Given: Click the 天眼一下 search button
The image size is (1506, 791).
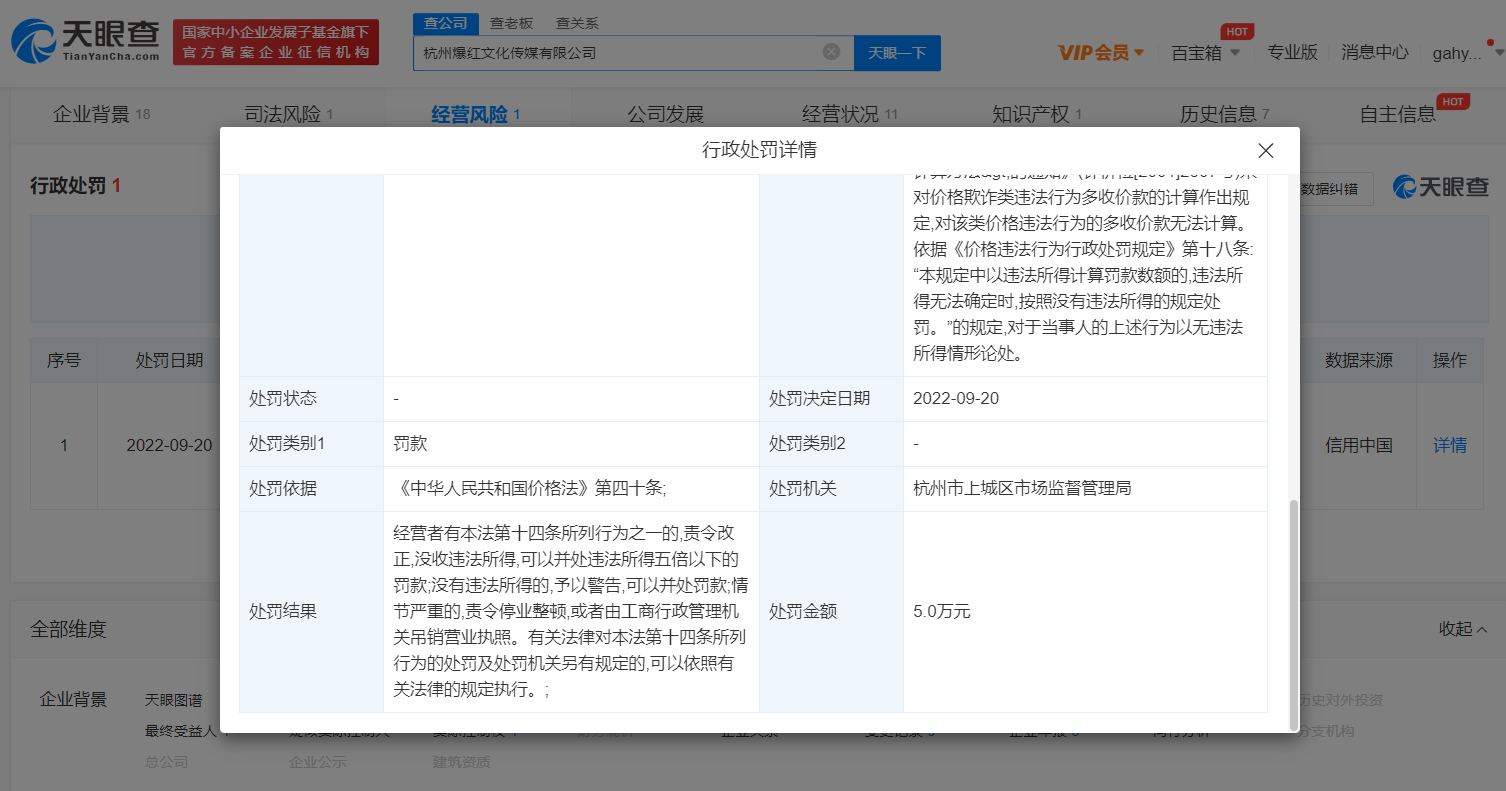Looking at the screenshot, I should click(897, 53).
